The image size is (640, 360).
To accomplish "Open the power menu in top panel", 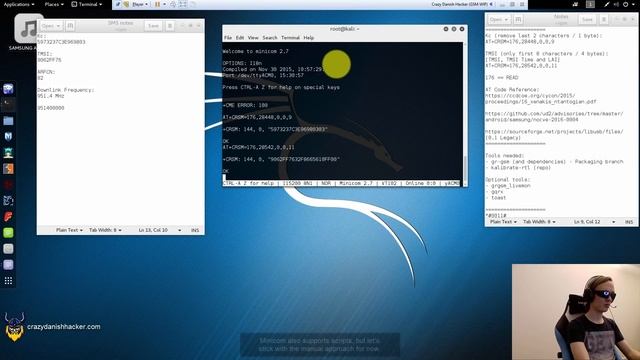I will point(629,4).
